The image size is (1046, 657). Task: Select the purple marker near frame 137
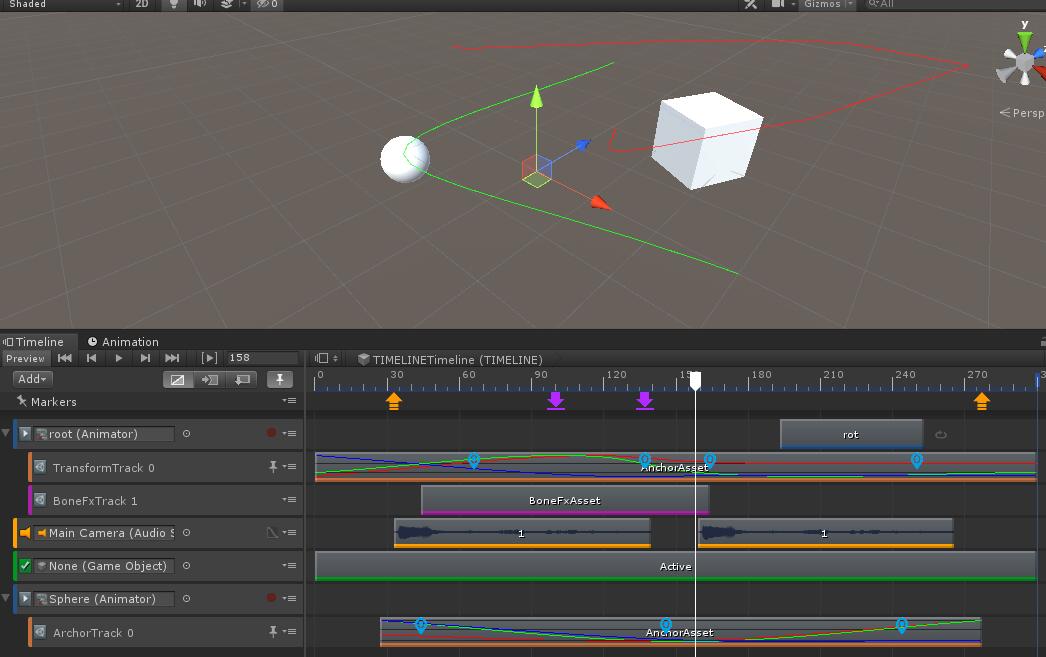(644, 400)
